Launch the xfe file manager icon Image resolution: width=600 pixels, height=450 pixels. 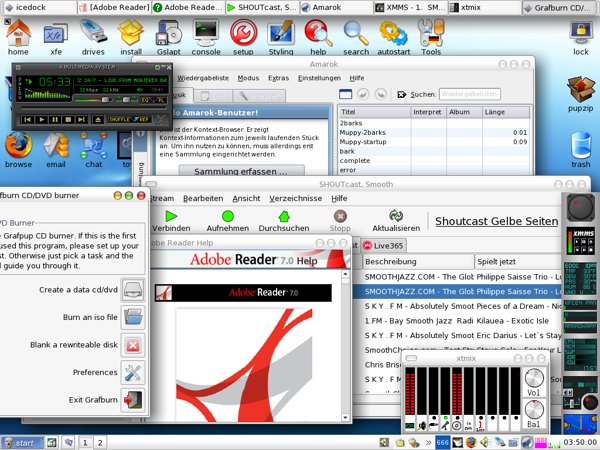tap(56, 38)
